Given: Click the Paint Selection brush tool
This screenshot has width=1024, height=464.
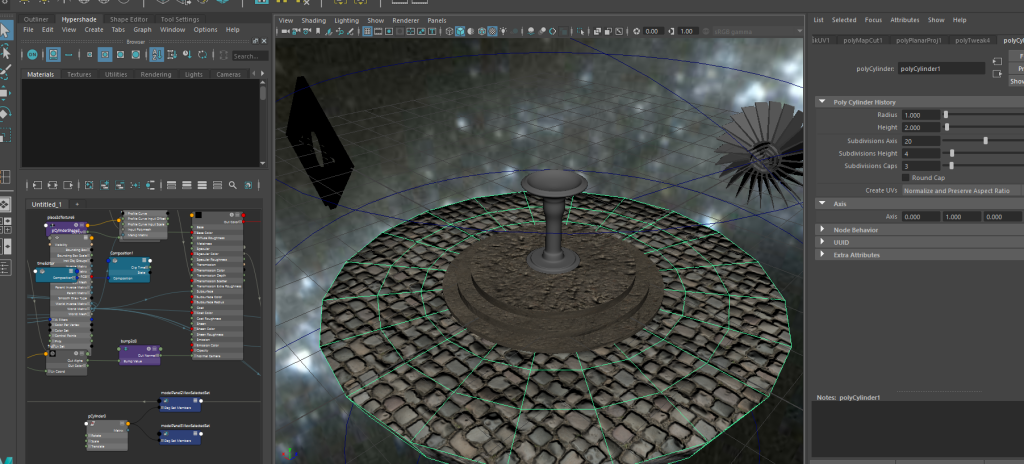Looking at the screenshot, I should (x=7, y=72).
